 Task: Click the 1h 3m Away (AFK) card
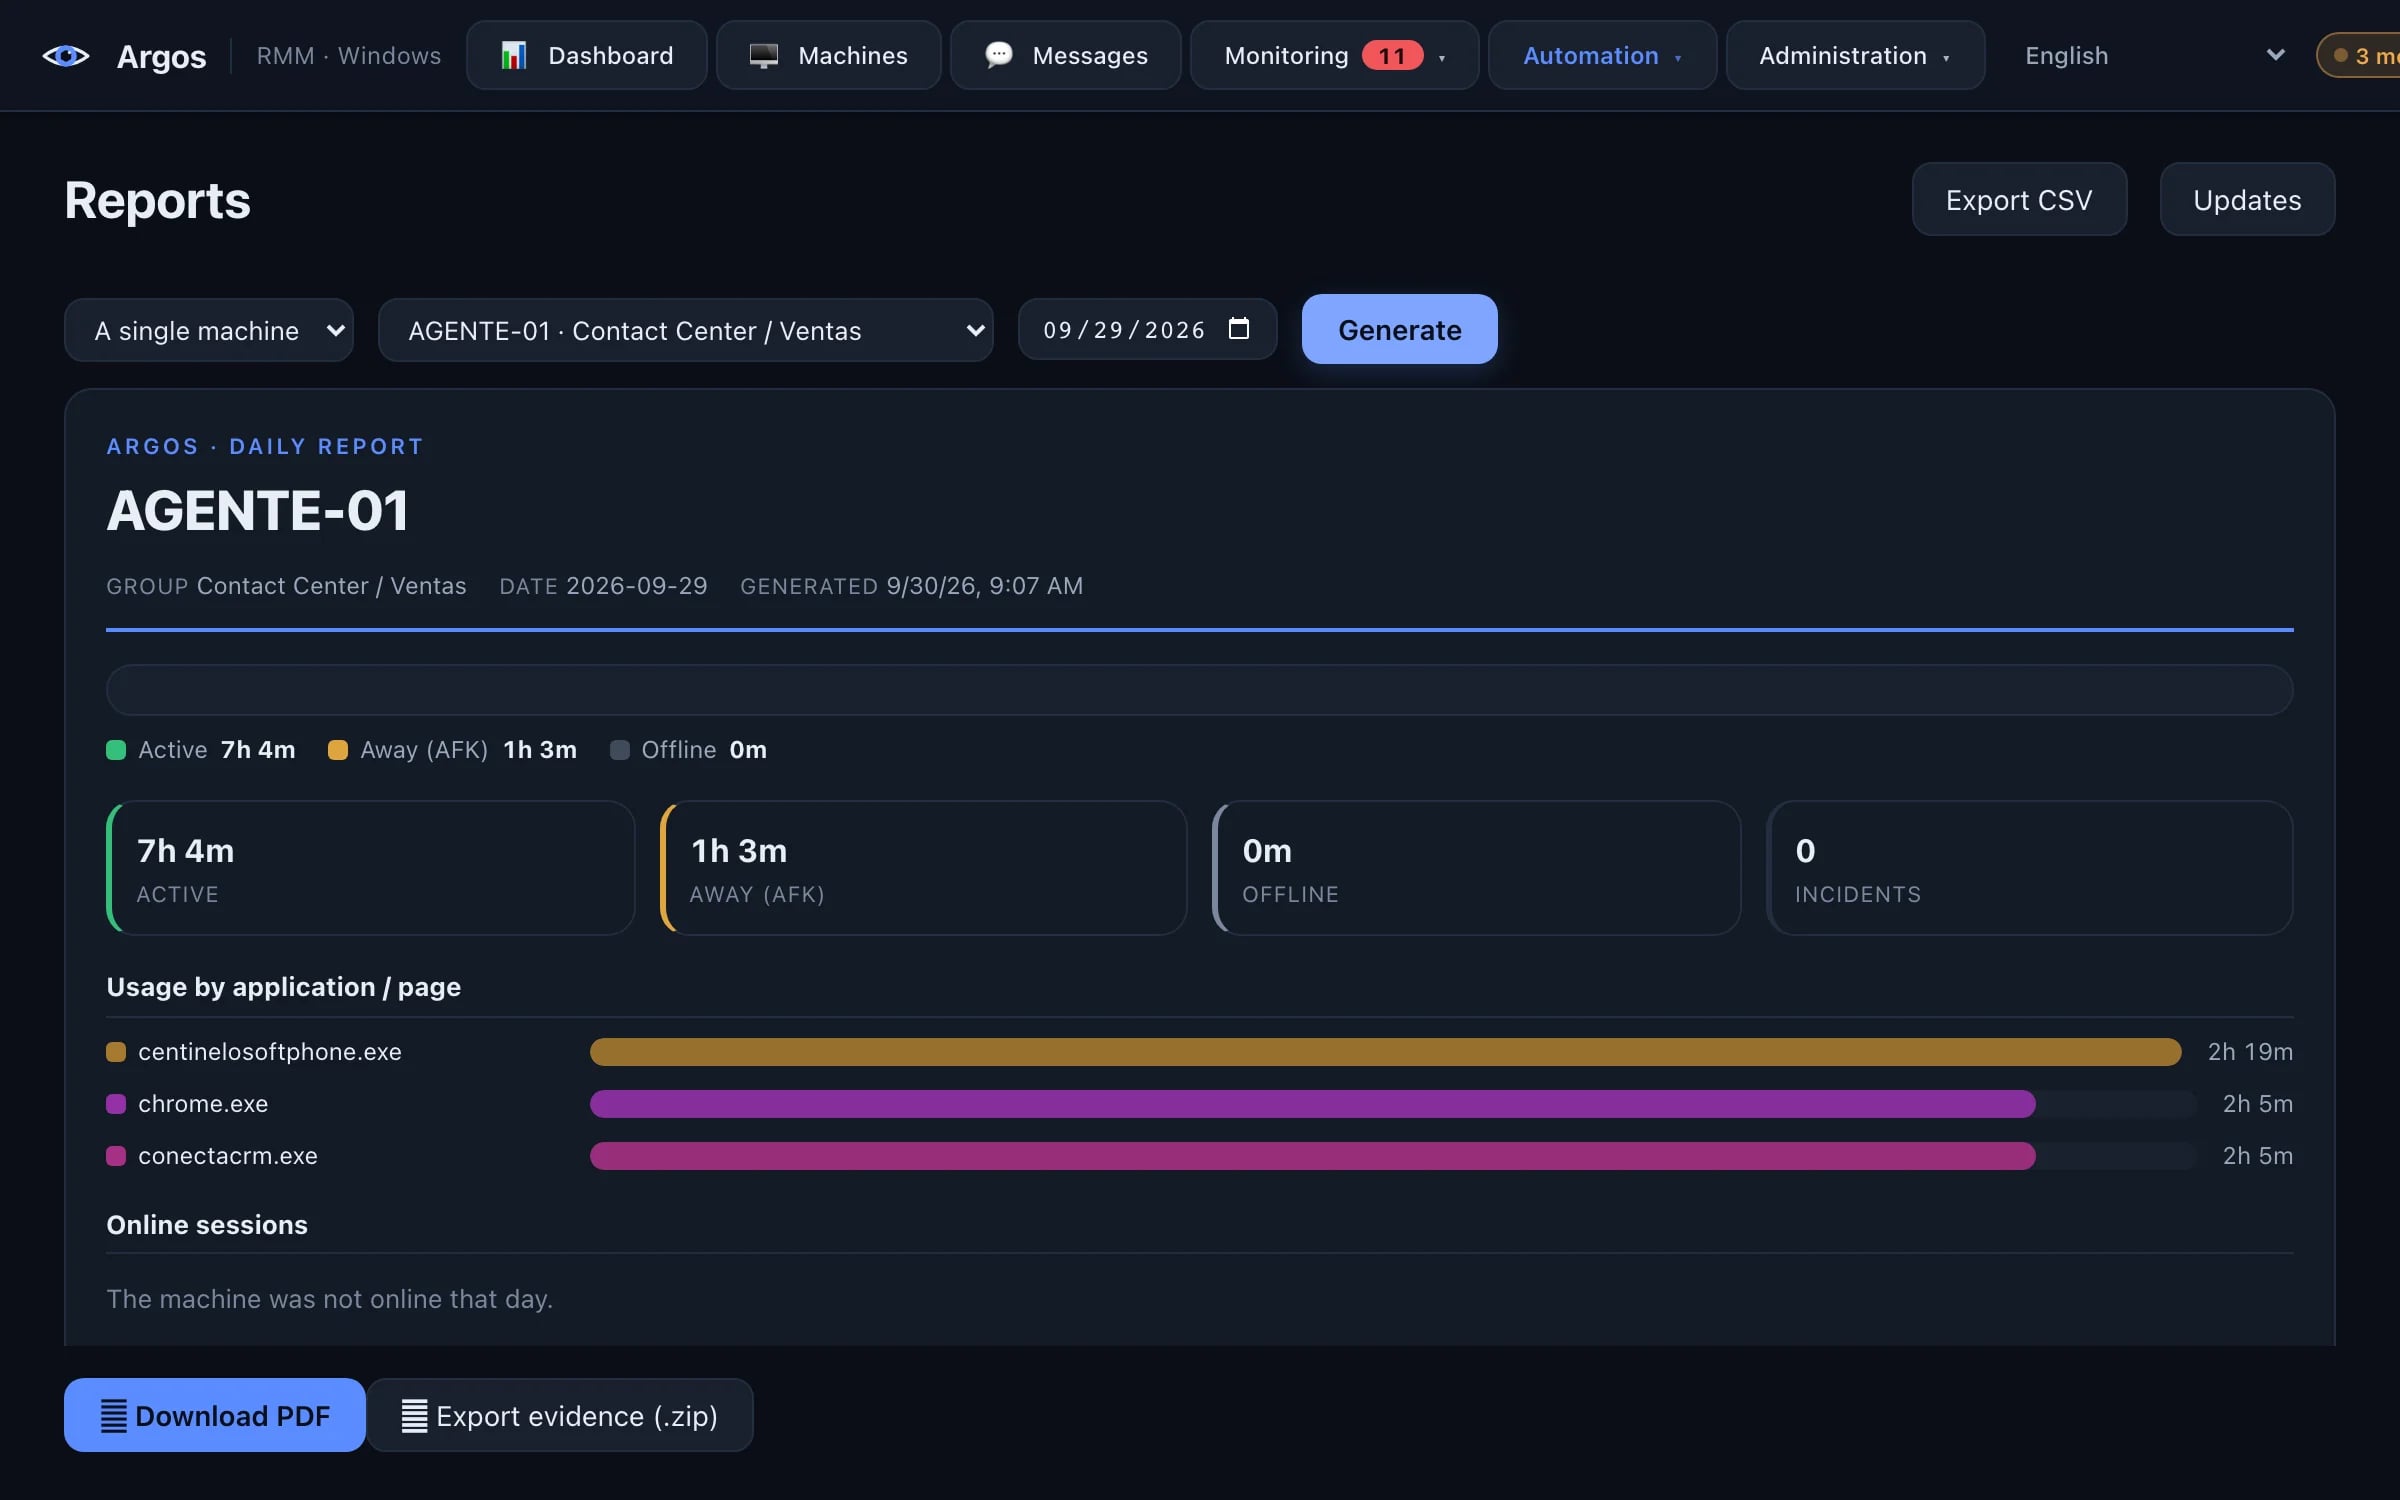(923, 868)
